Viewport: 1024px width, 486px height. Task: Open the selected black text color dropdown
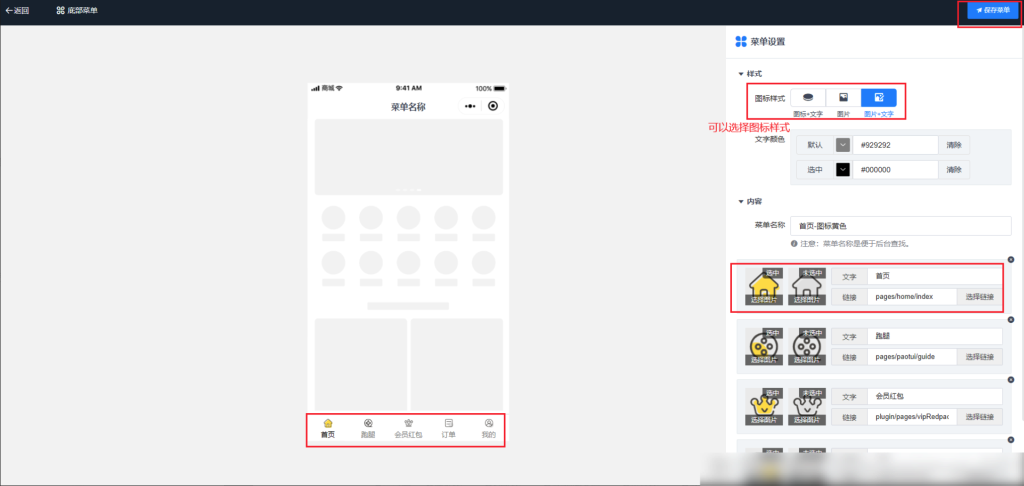coord(843,170)
